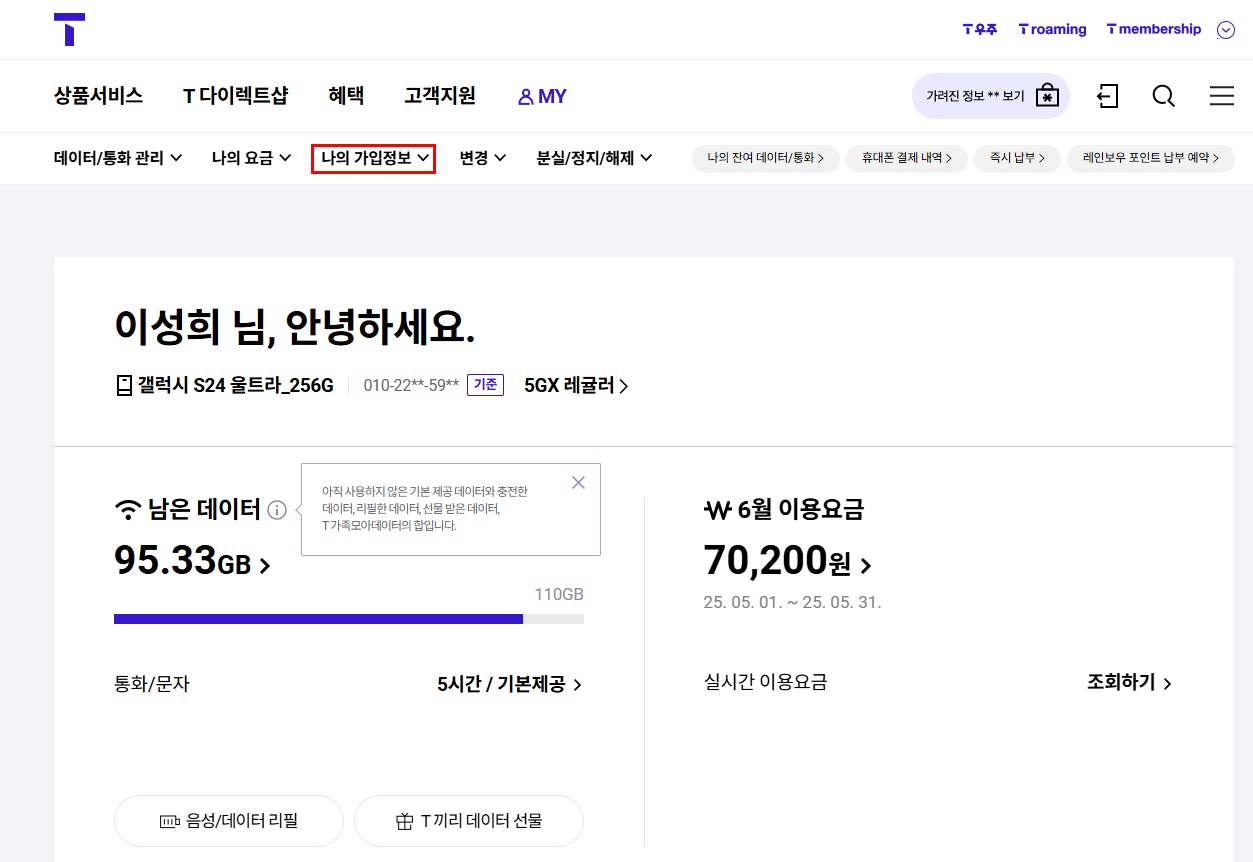Click the T logo at top left

coord(69,29)
